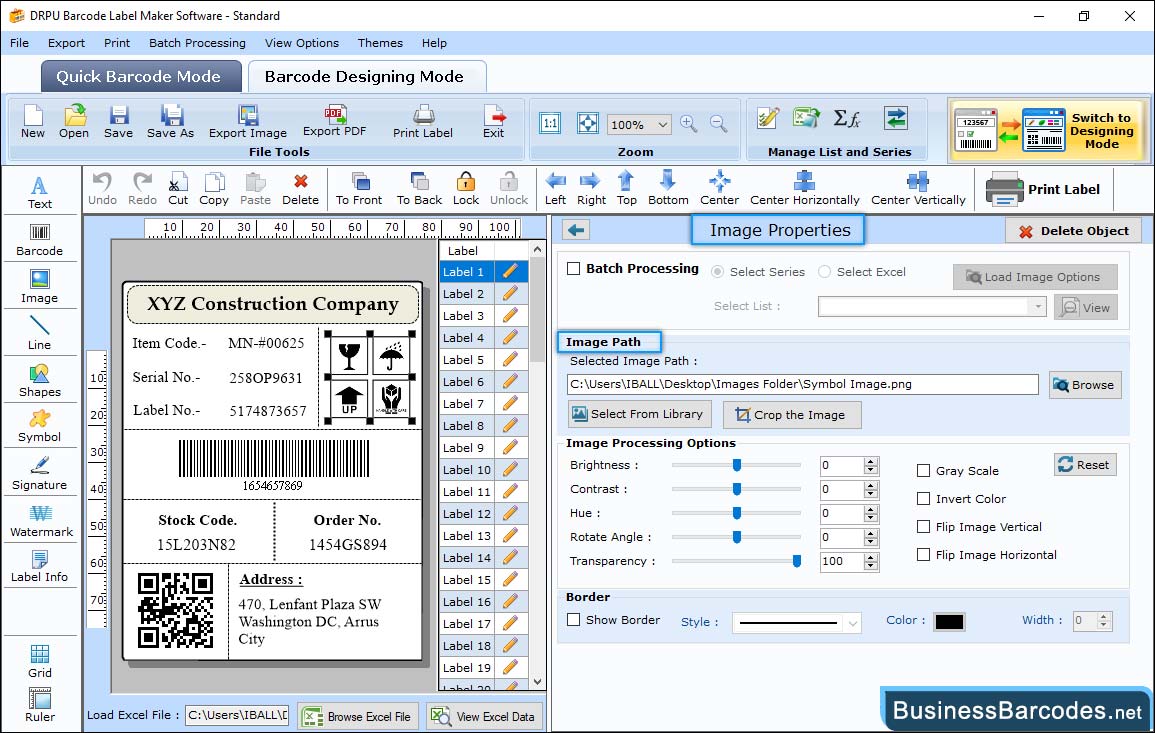Image resolution: width=1155 pixels, height=733 pixels.
Task: Click Export Image in File Tools
Action: pyautogui.click(x=248, y=121)
